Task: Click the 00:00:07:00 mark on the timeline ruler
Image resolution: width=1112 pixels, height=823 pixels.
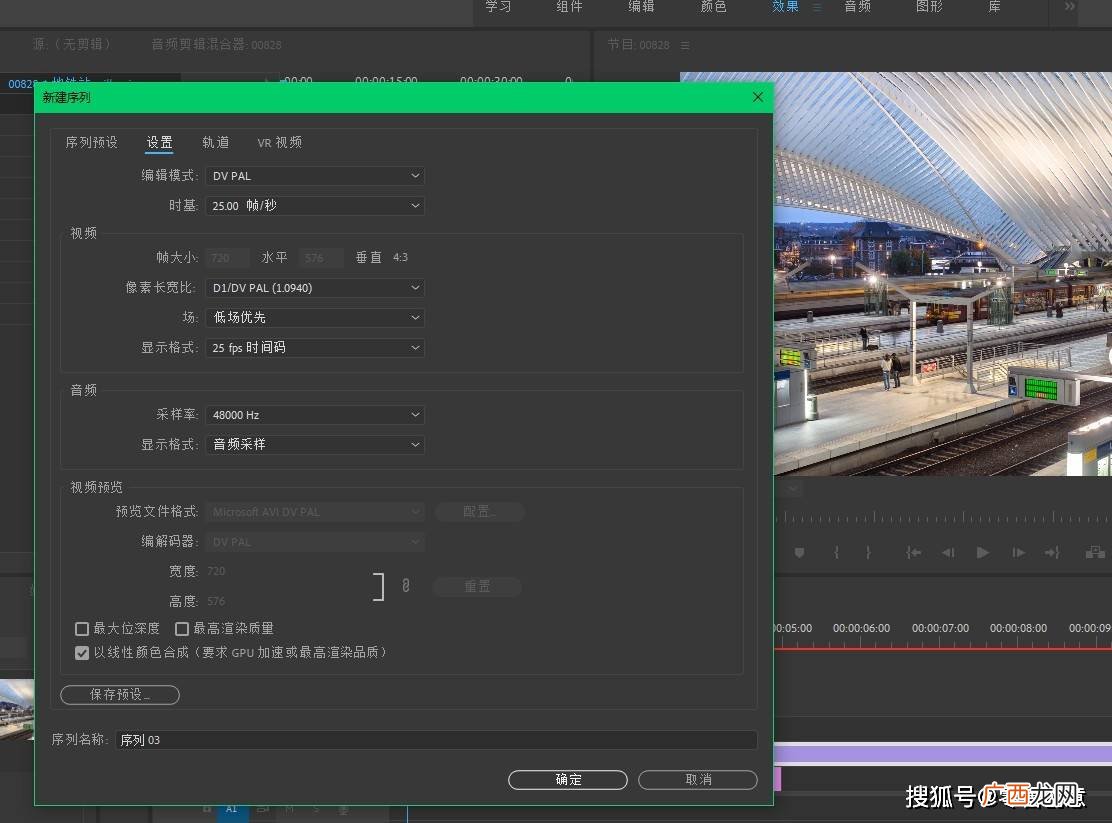Action: point(940,629)
